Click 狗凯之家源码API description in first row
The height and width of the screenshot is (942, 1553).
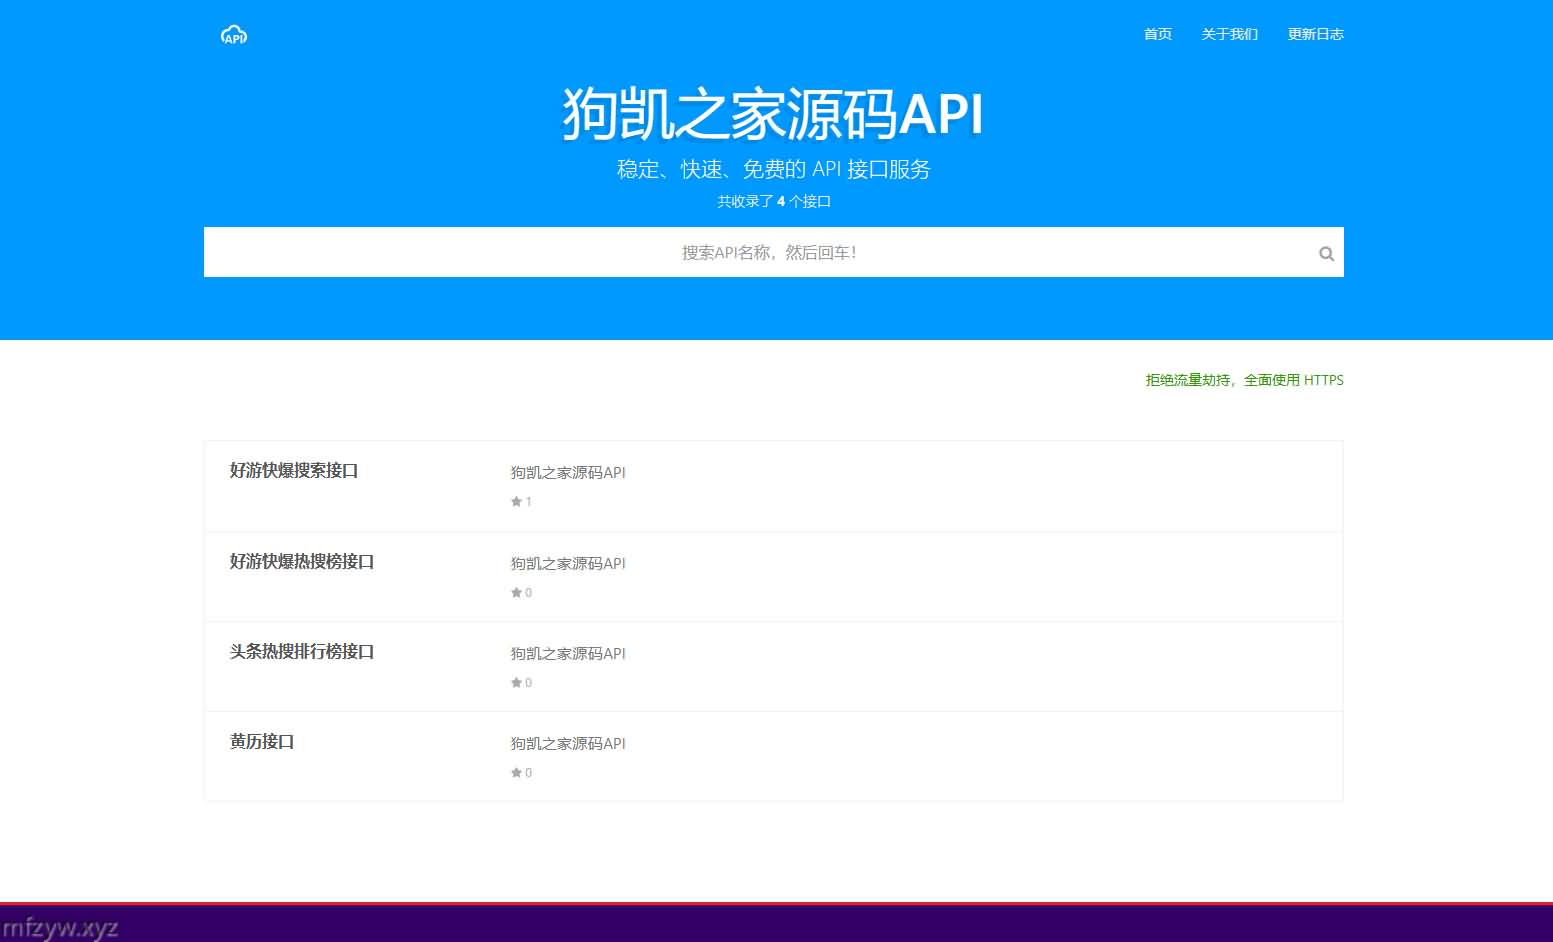pos(568,472)
